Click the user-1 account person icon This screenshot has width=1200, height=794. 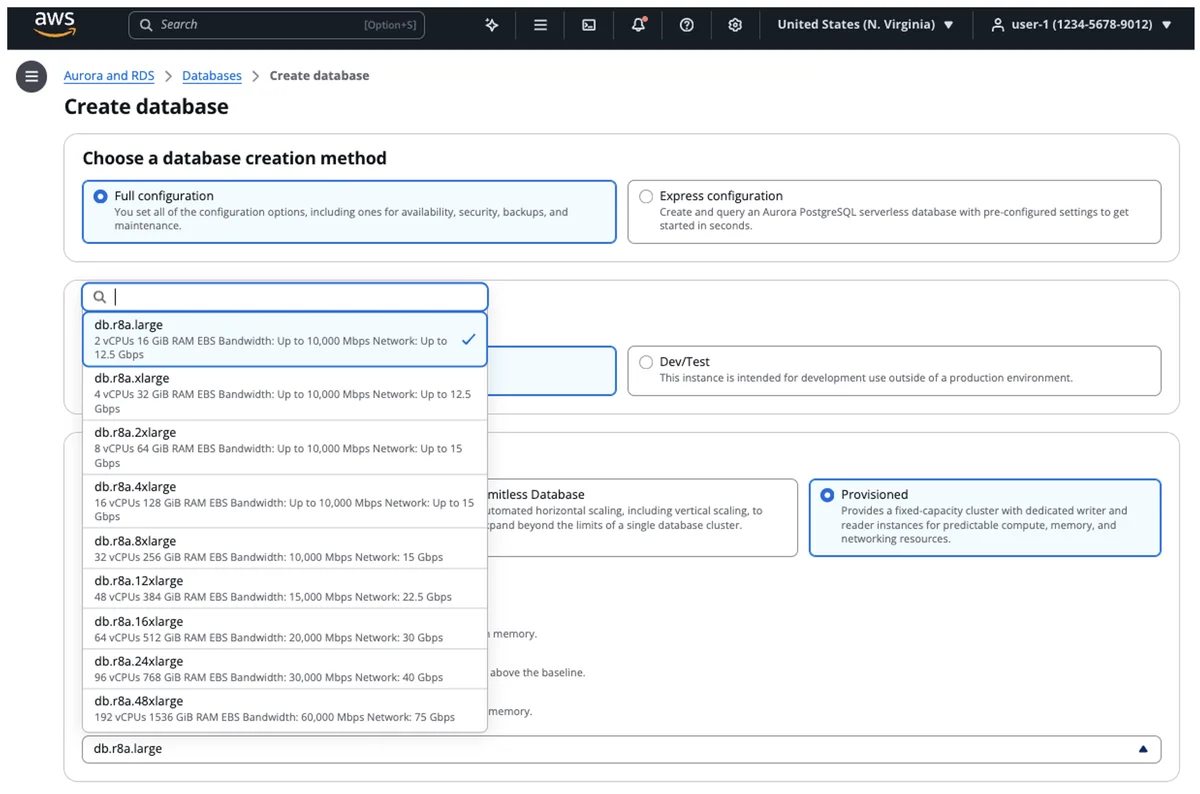pos(997,25)
